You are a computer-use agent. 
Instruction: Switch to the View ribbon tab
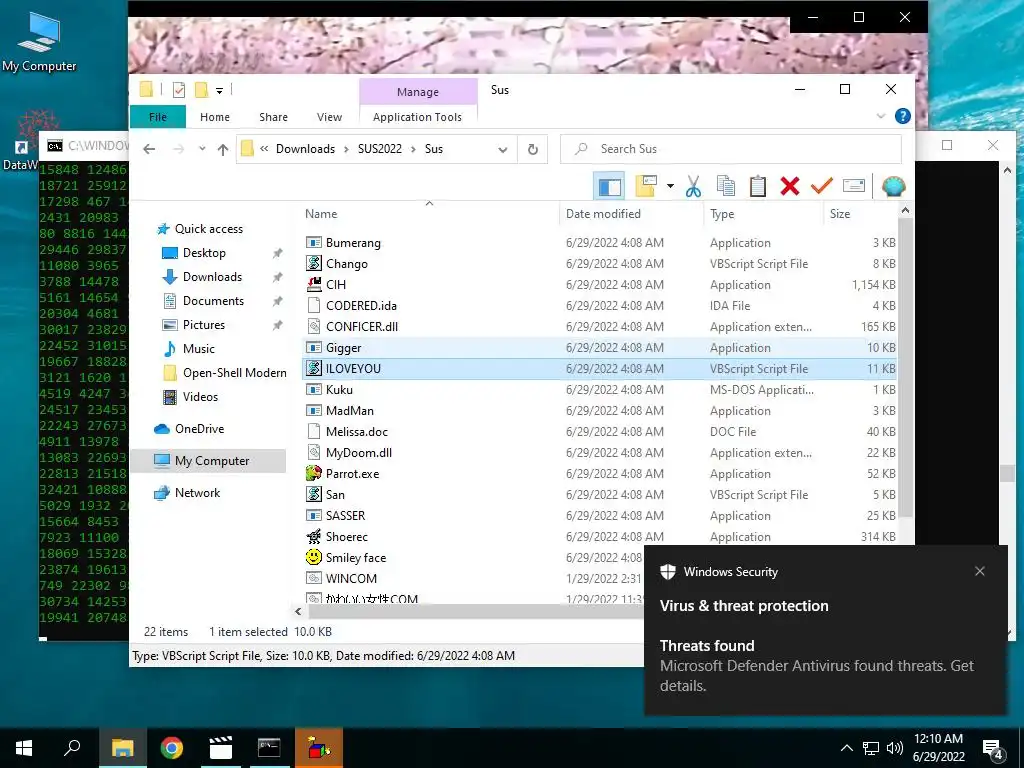329,117
